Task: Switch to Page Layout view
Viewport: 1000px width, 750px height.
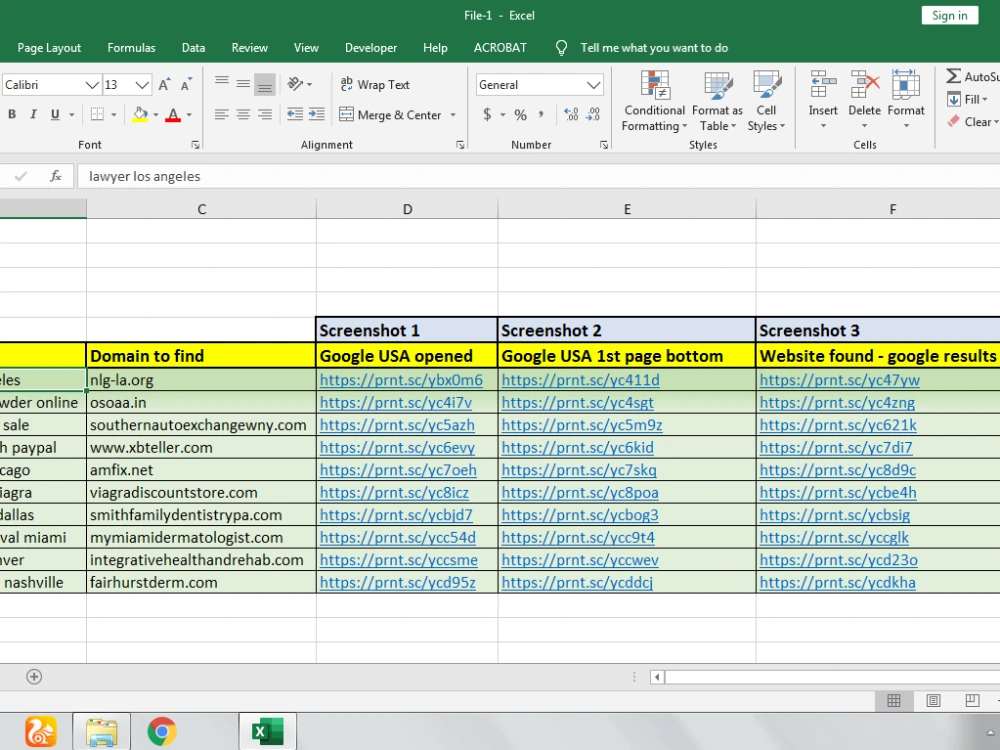Action: pyautogui.click(x=933, y=701)
